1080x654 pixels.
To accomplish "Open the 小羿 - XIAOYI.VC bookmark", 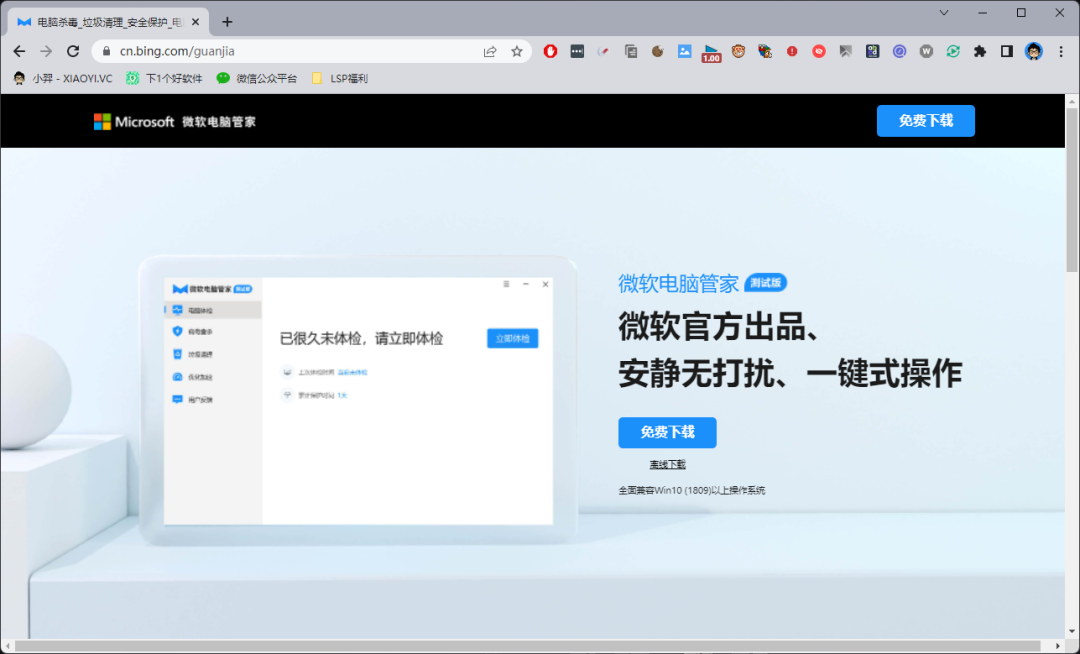I will click(x=63, y=78).
